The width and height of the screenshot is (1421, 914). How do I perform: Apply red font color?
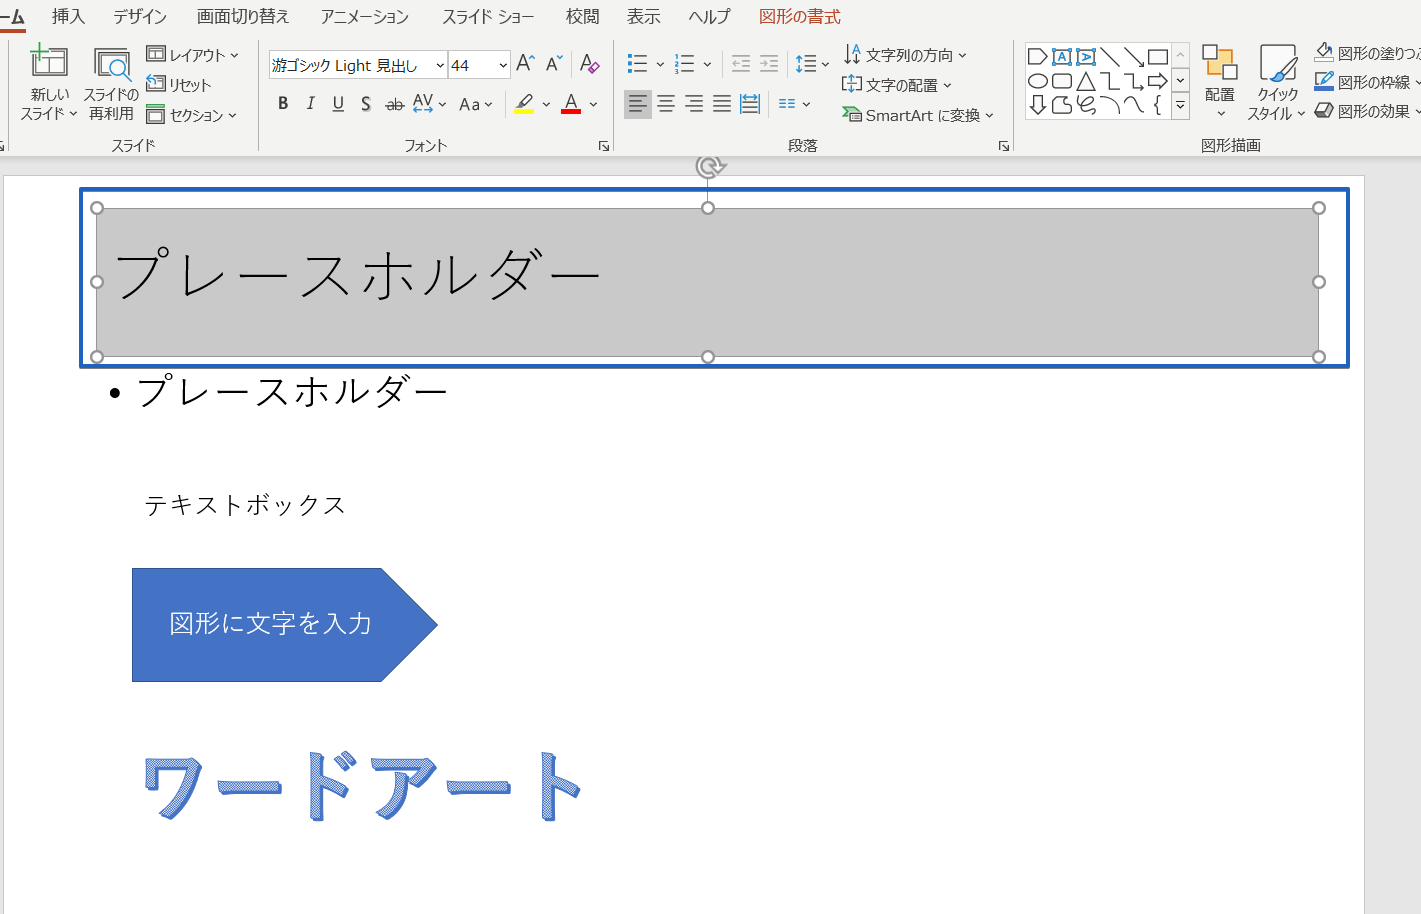point(571,104)
